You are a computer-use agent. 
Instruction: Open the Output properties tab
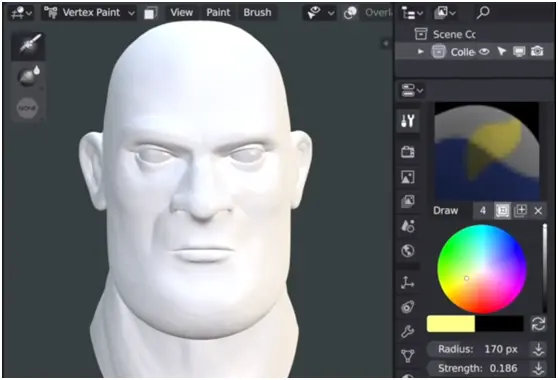click(x=408, y=177)
